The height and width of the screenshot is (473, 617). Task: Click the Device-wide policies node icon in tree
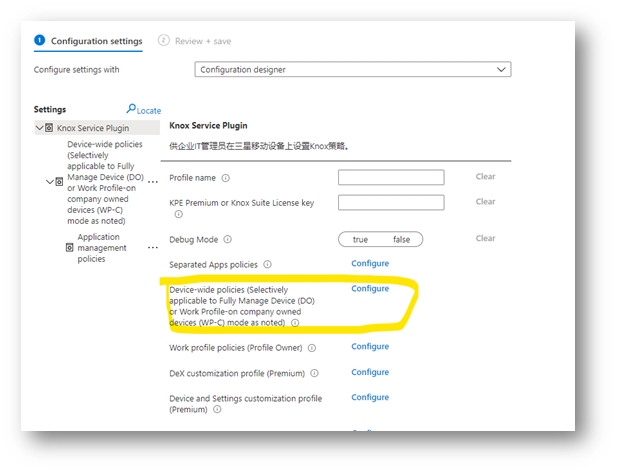click(x=59, y=182)
